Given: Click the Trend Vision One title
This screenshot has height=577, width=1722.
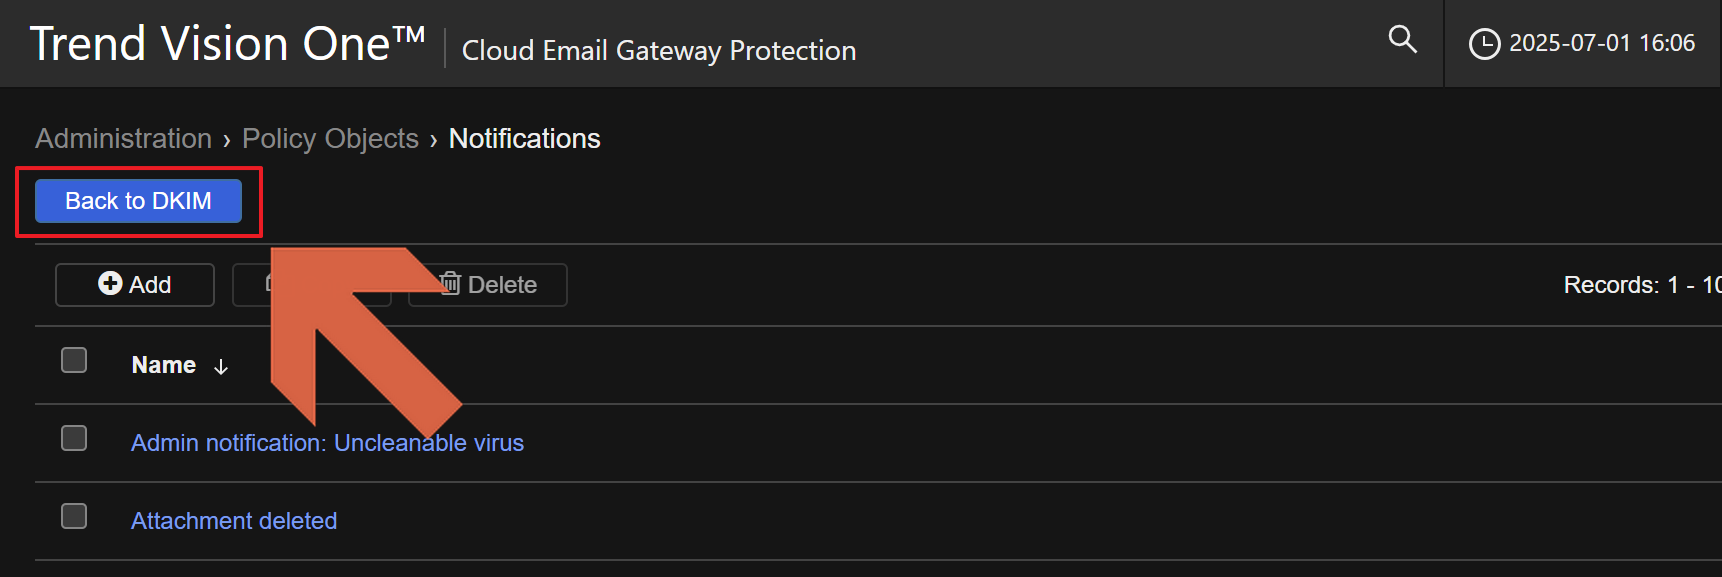Looking at the screenshot, I should coord(227,44).
